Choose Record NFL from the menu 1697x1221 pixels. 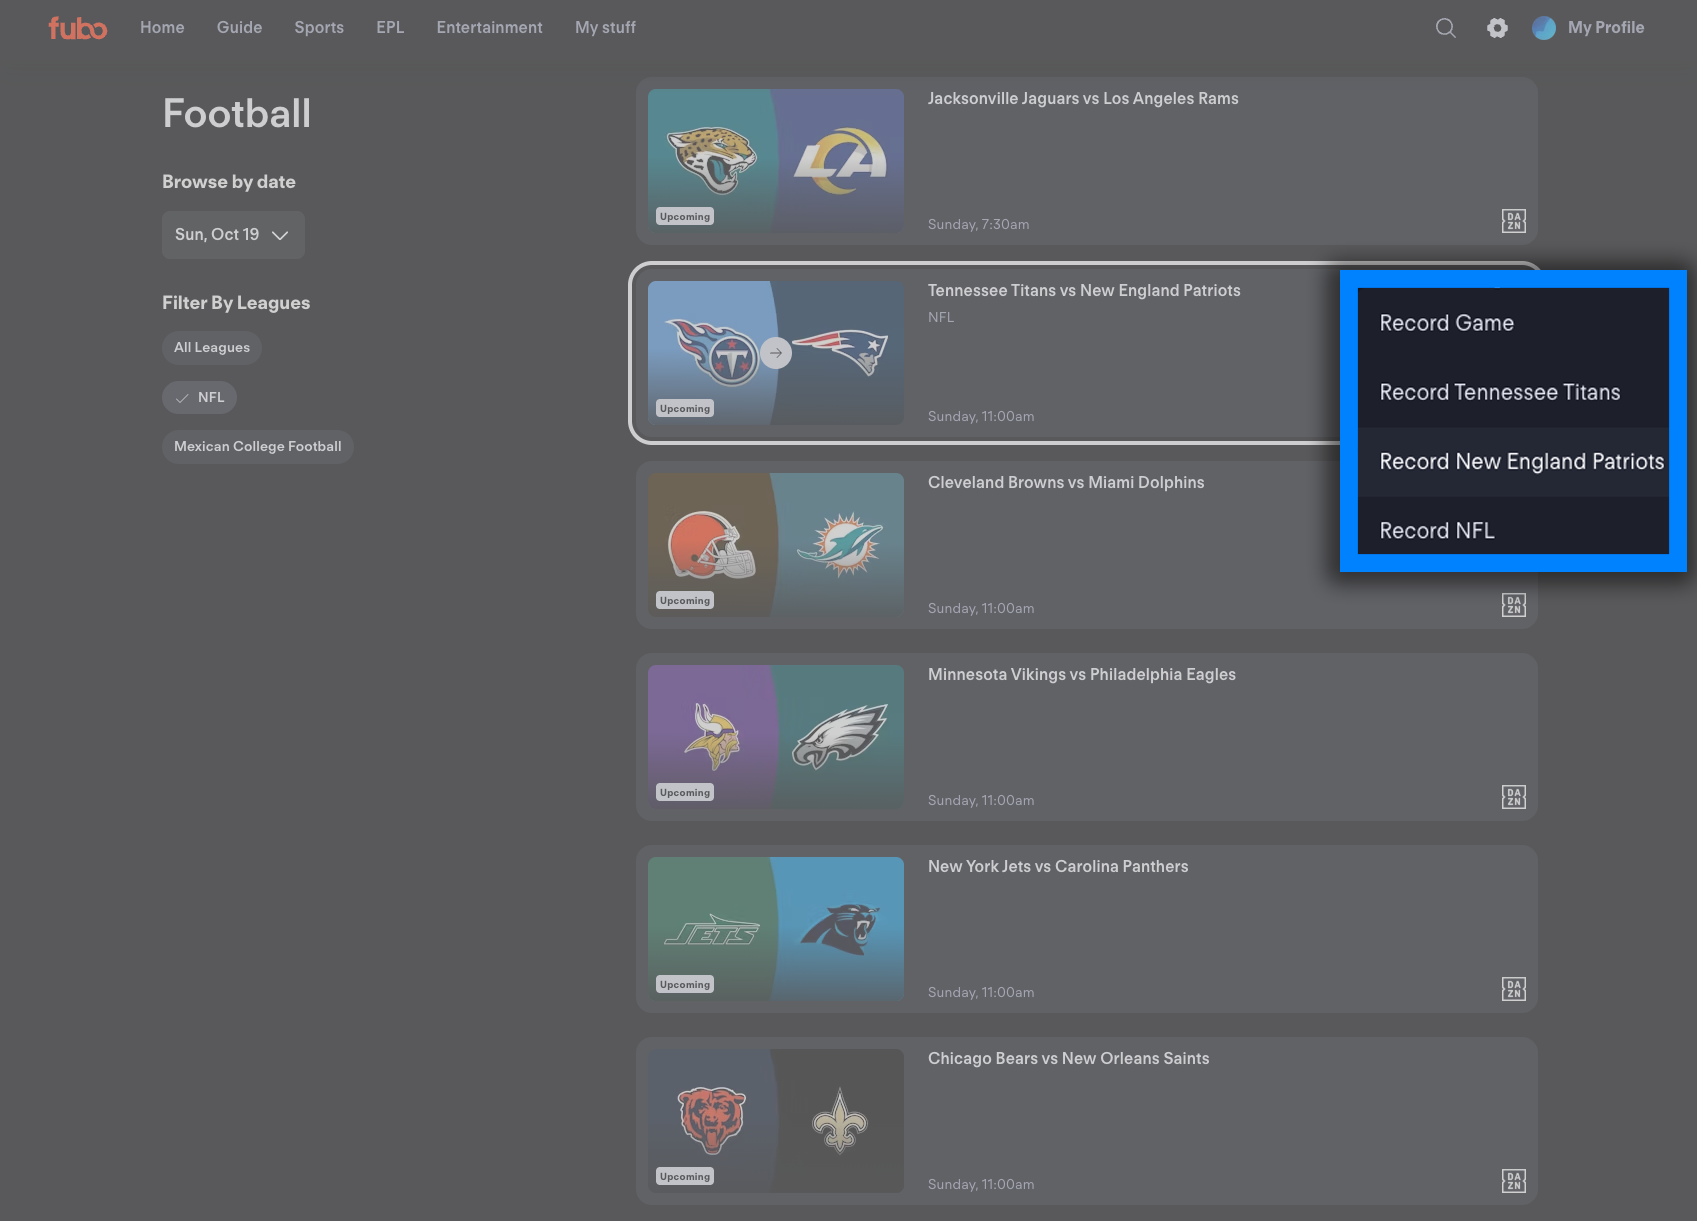[x=1513, y=528]
